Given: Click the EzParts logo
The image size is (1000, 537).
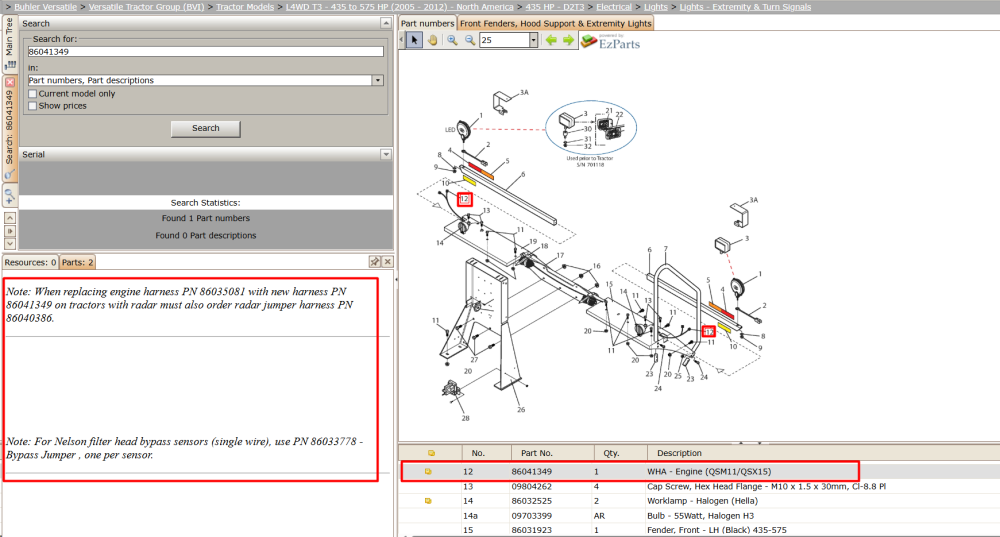Looking at the screenshot, I should coord(610,42).
